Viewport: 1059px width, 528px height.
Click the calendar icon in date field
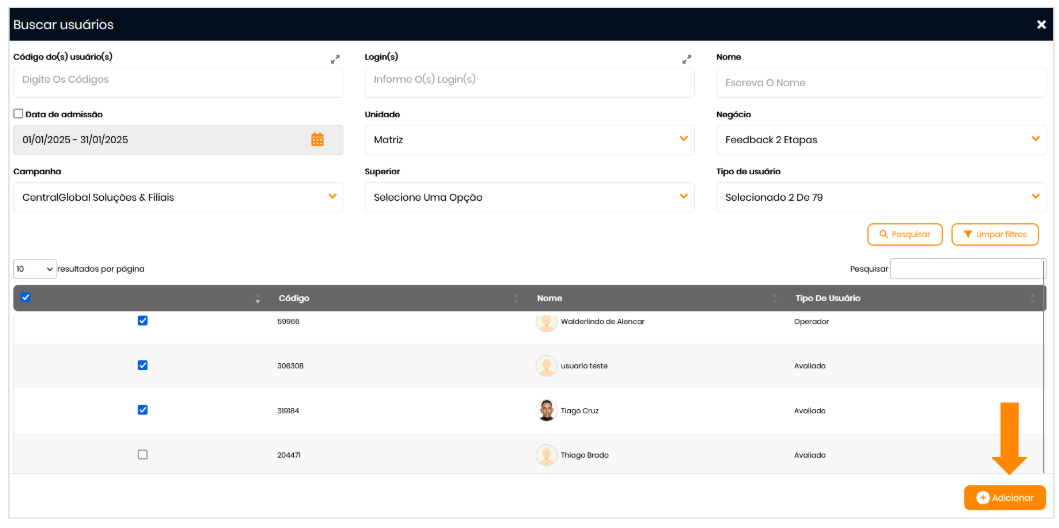[317, 140]
